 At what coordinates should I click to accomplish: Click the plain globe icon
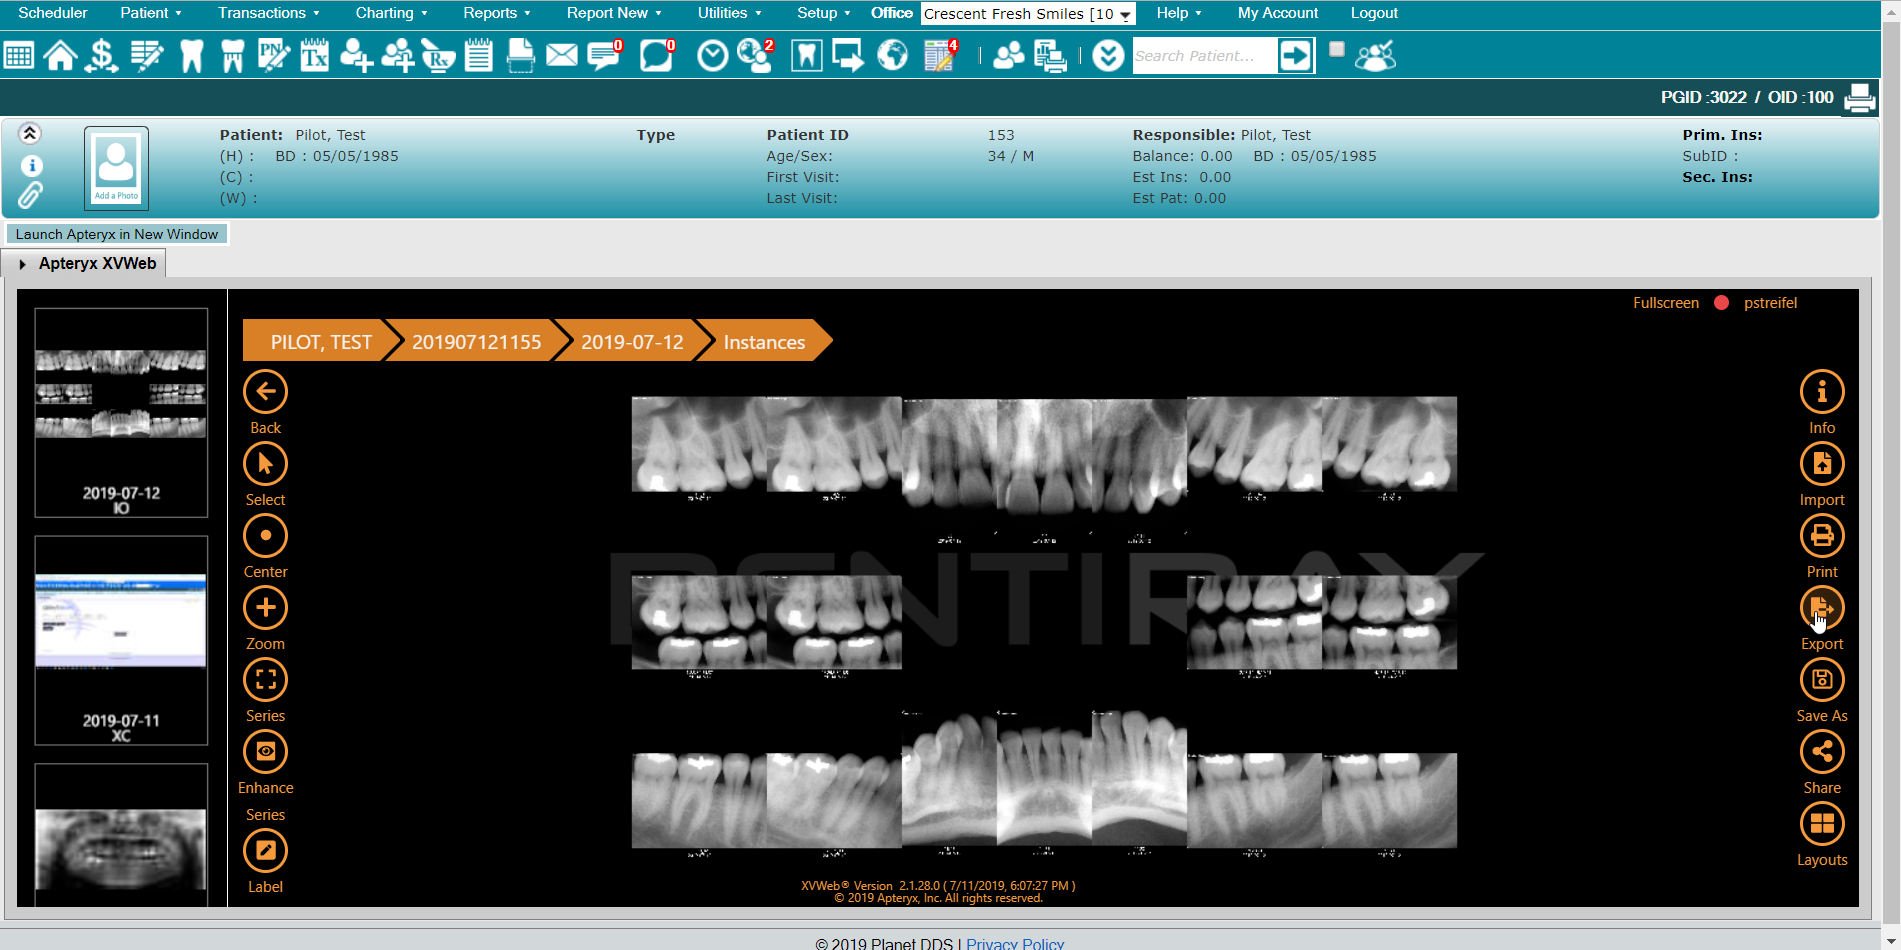[x=893, y=55]
